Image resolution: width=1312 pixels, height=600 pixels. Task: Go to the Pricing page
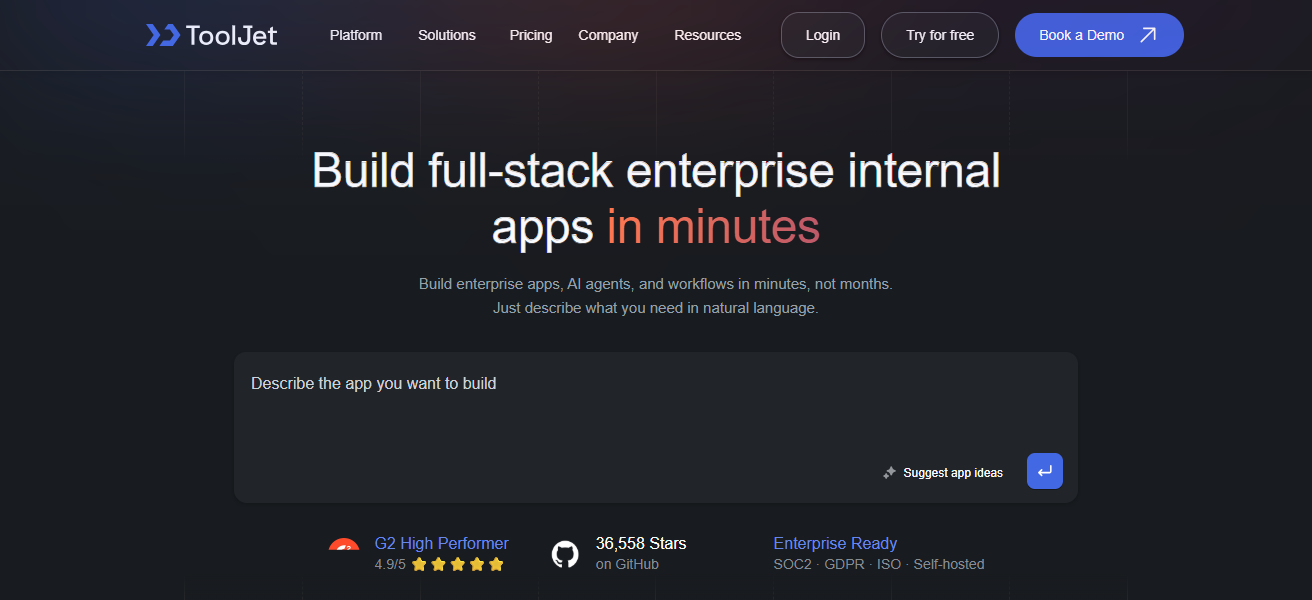530,35
